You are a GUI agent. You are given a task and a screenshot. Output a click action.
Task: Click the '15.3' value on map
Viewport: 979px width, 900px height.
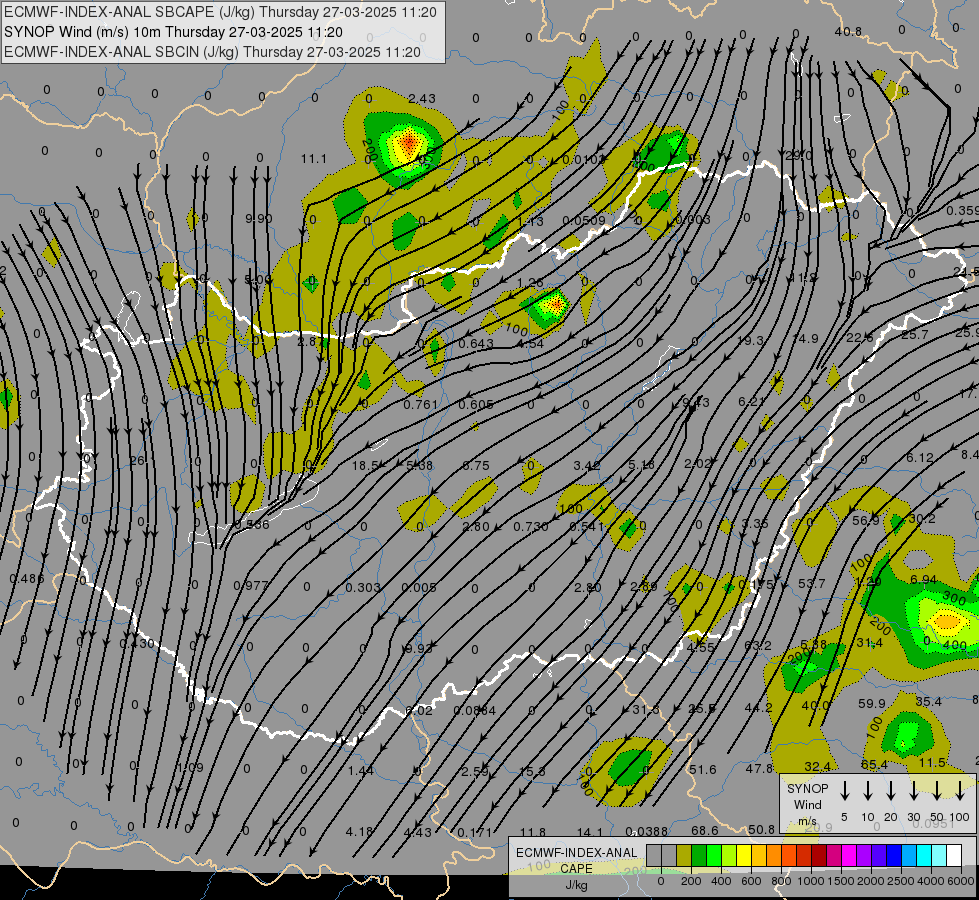coord(532,772)
